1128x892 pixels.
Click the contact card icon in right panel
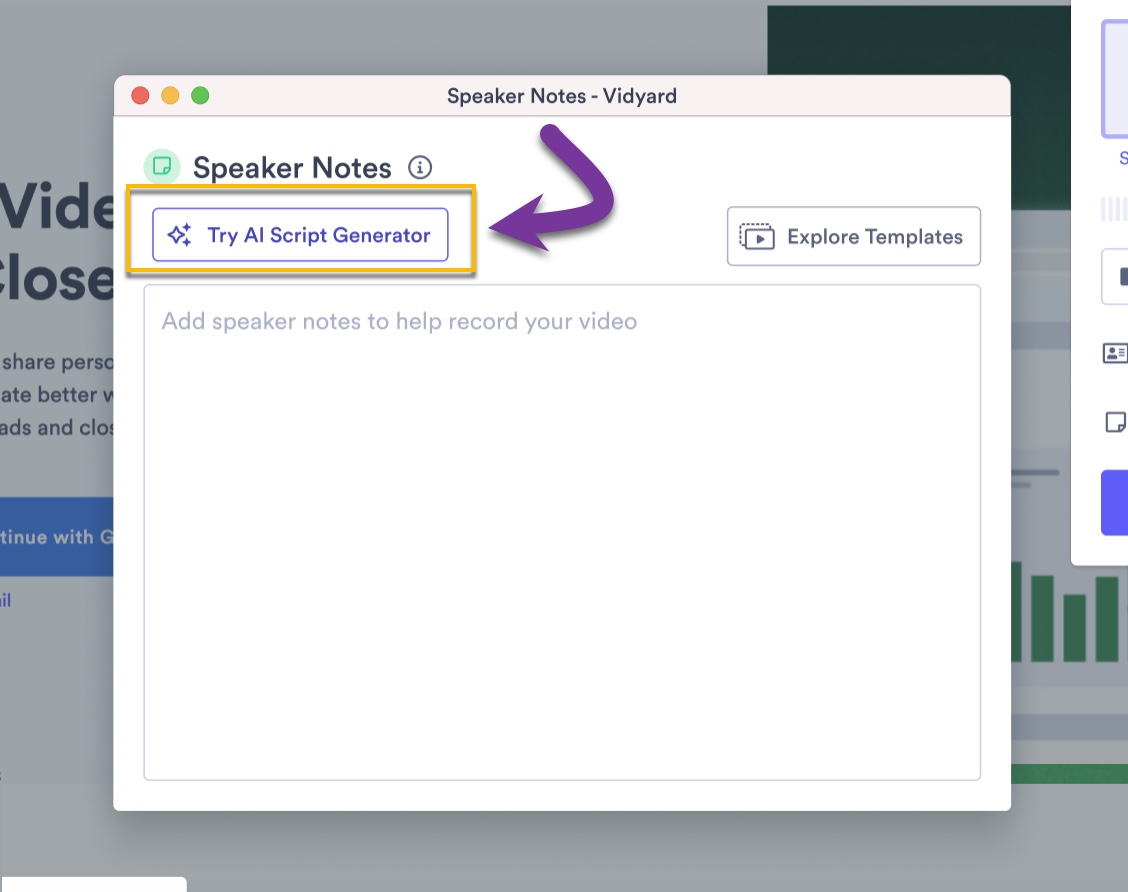pos(1114,353)
